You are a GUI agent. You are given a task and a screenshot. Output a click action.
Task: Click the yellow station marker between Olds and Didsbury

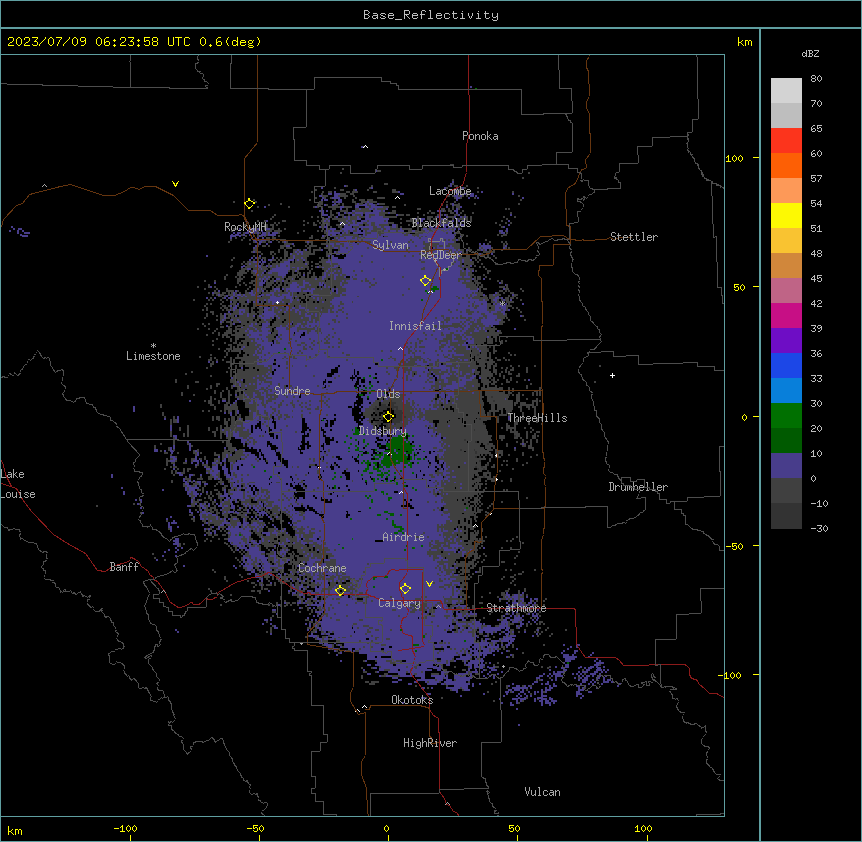pos(389,416)
